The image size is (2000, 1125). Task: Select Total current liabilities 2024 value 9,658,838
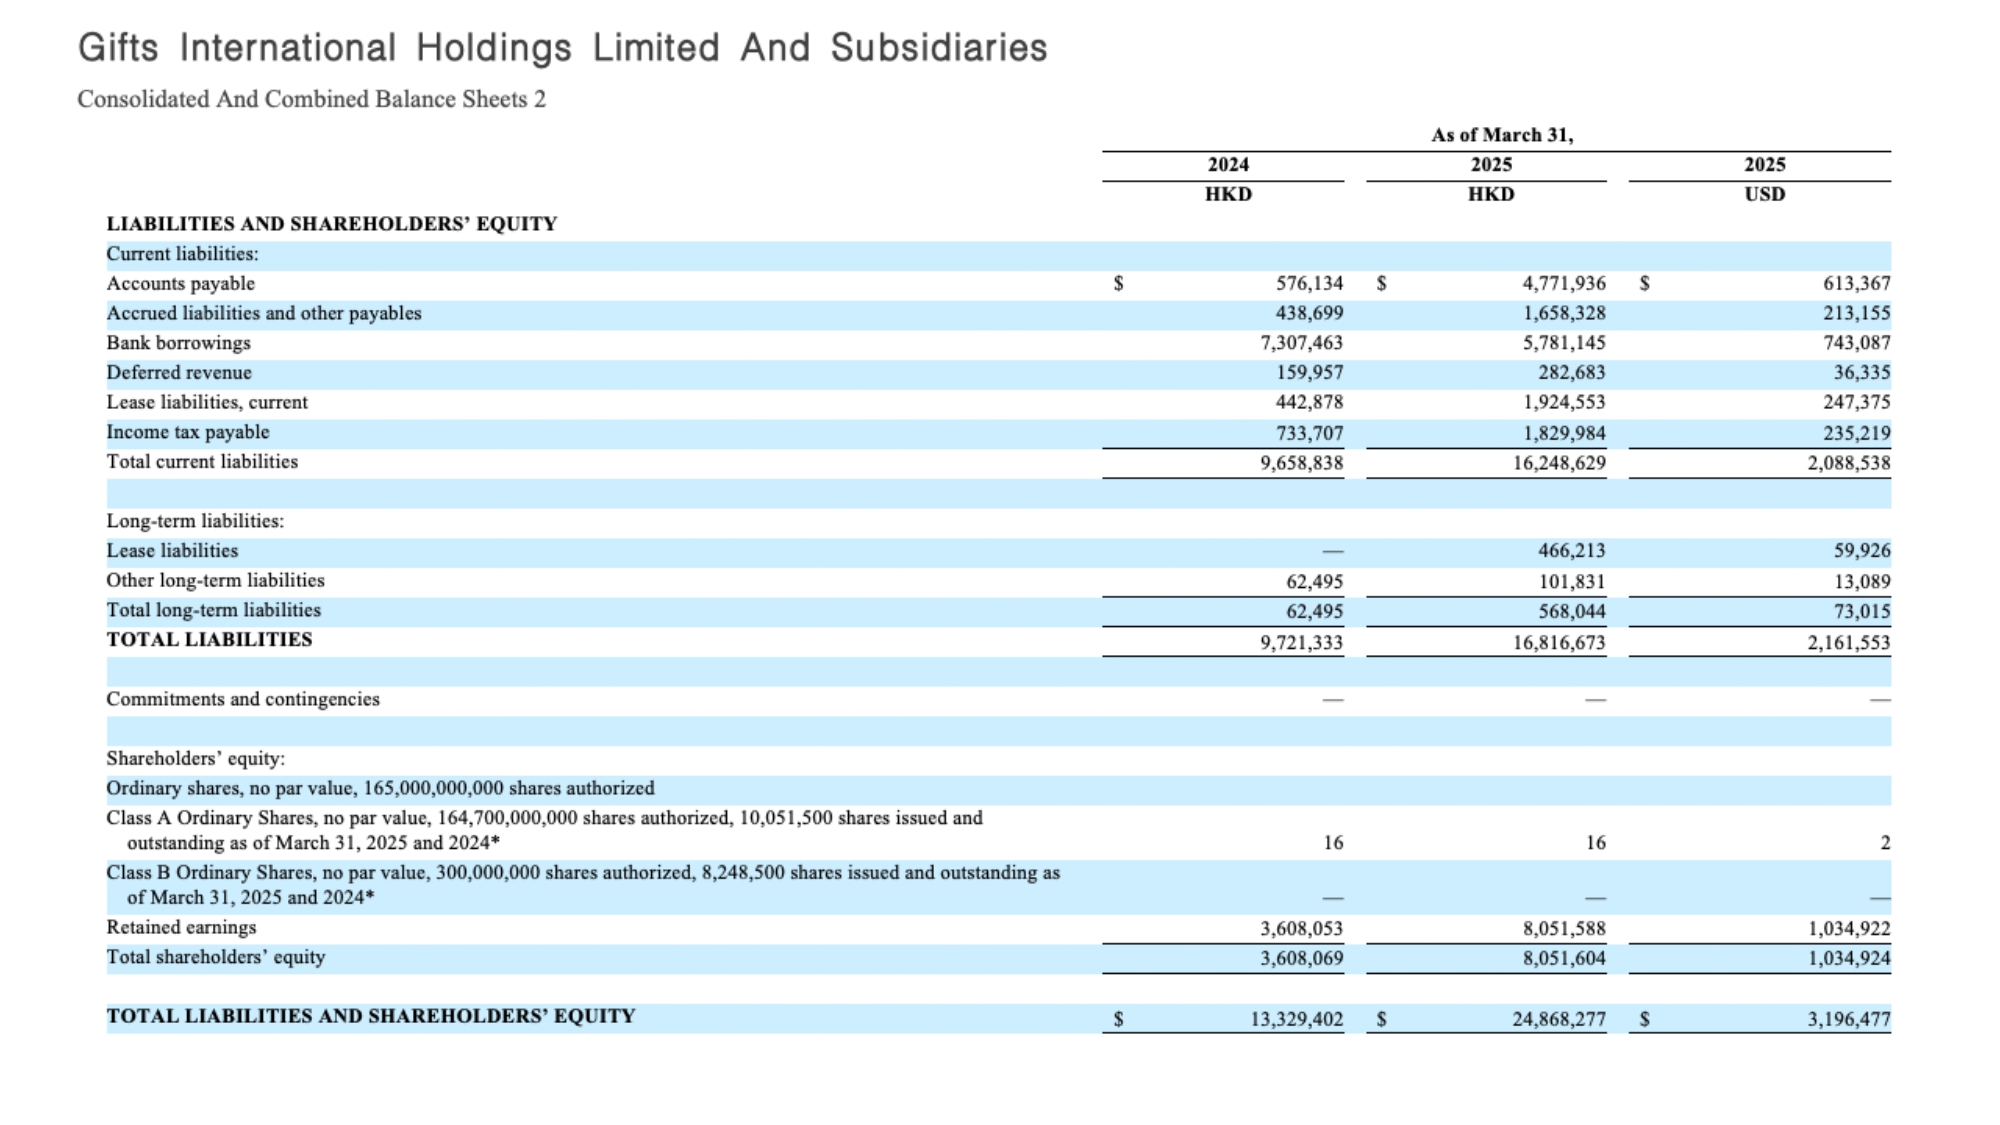[x=1301, y=463]
